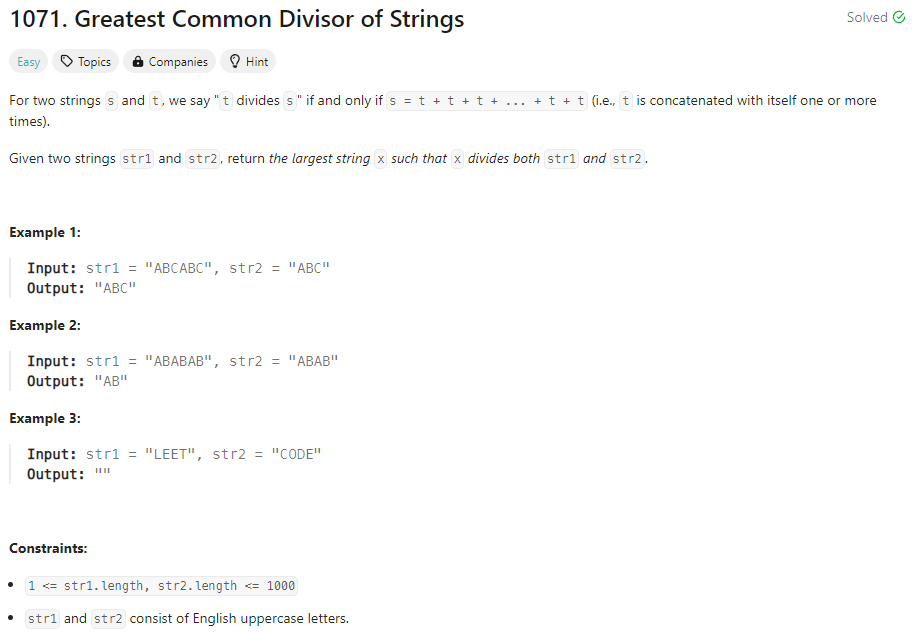This screenshot has height=633, width=917.
Task: Open the Companies label text
Action: (178, 62)
